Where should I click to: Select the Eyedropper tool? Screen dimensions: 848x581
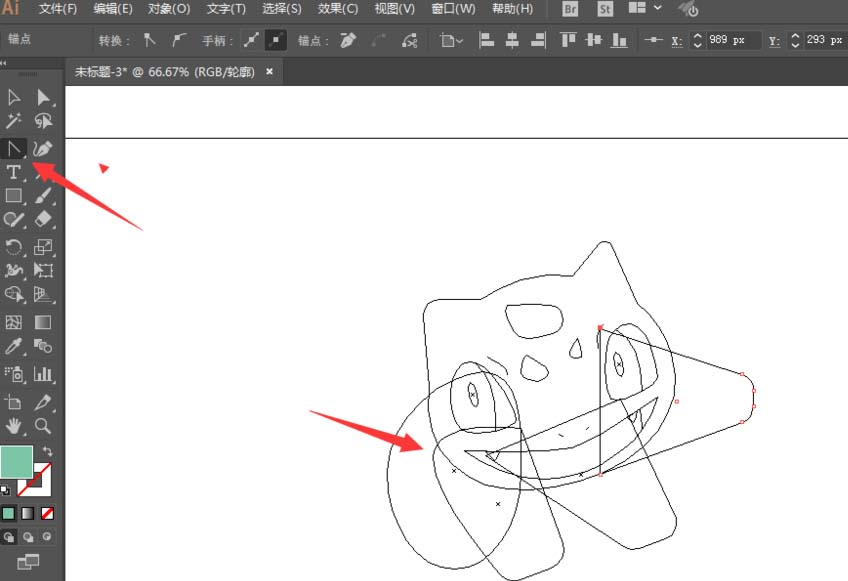[x=14, y=346]
